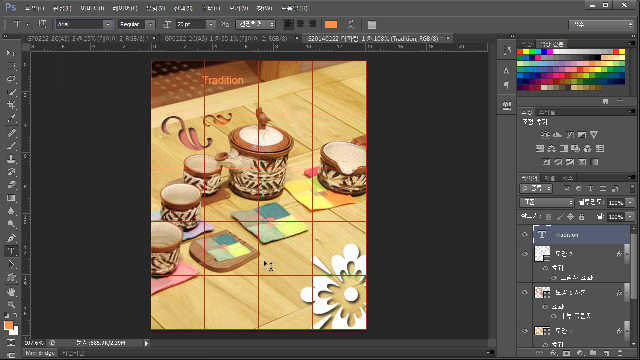The height and width of the screenshot is (360, 640).
Task: Open the font style dropdown showing Regular
Action: tap(150, 24)
